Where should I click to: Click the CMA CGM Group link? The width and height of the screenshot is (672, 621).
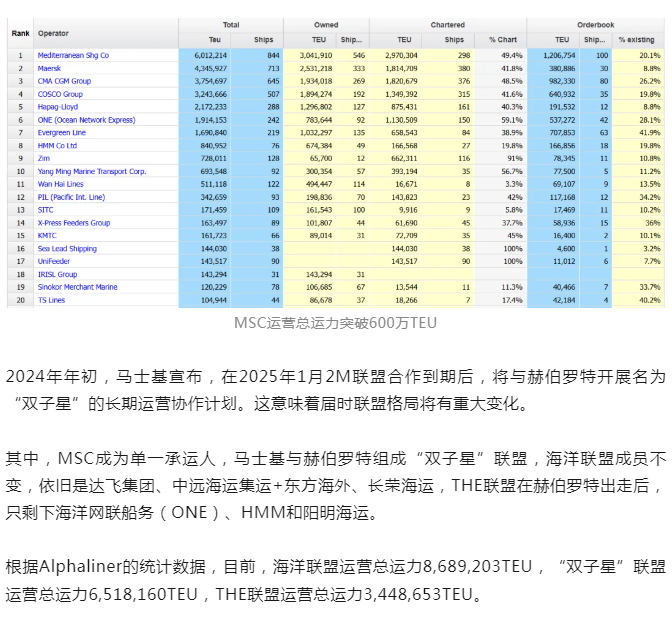64,81
